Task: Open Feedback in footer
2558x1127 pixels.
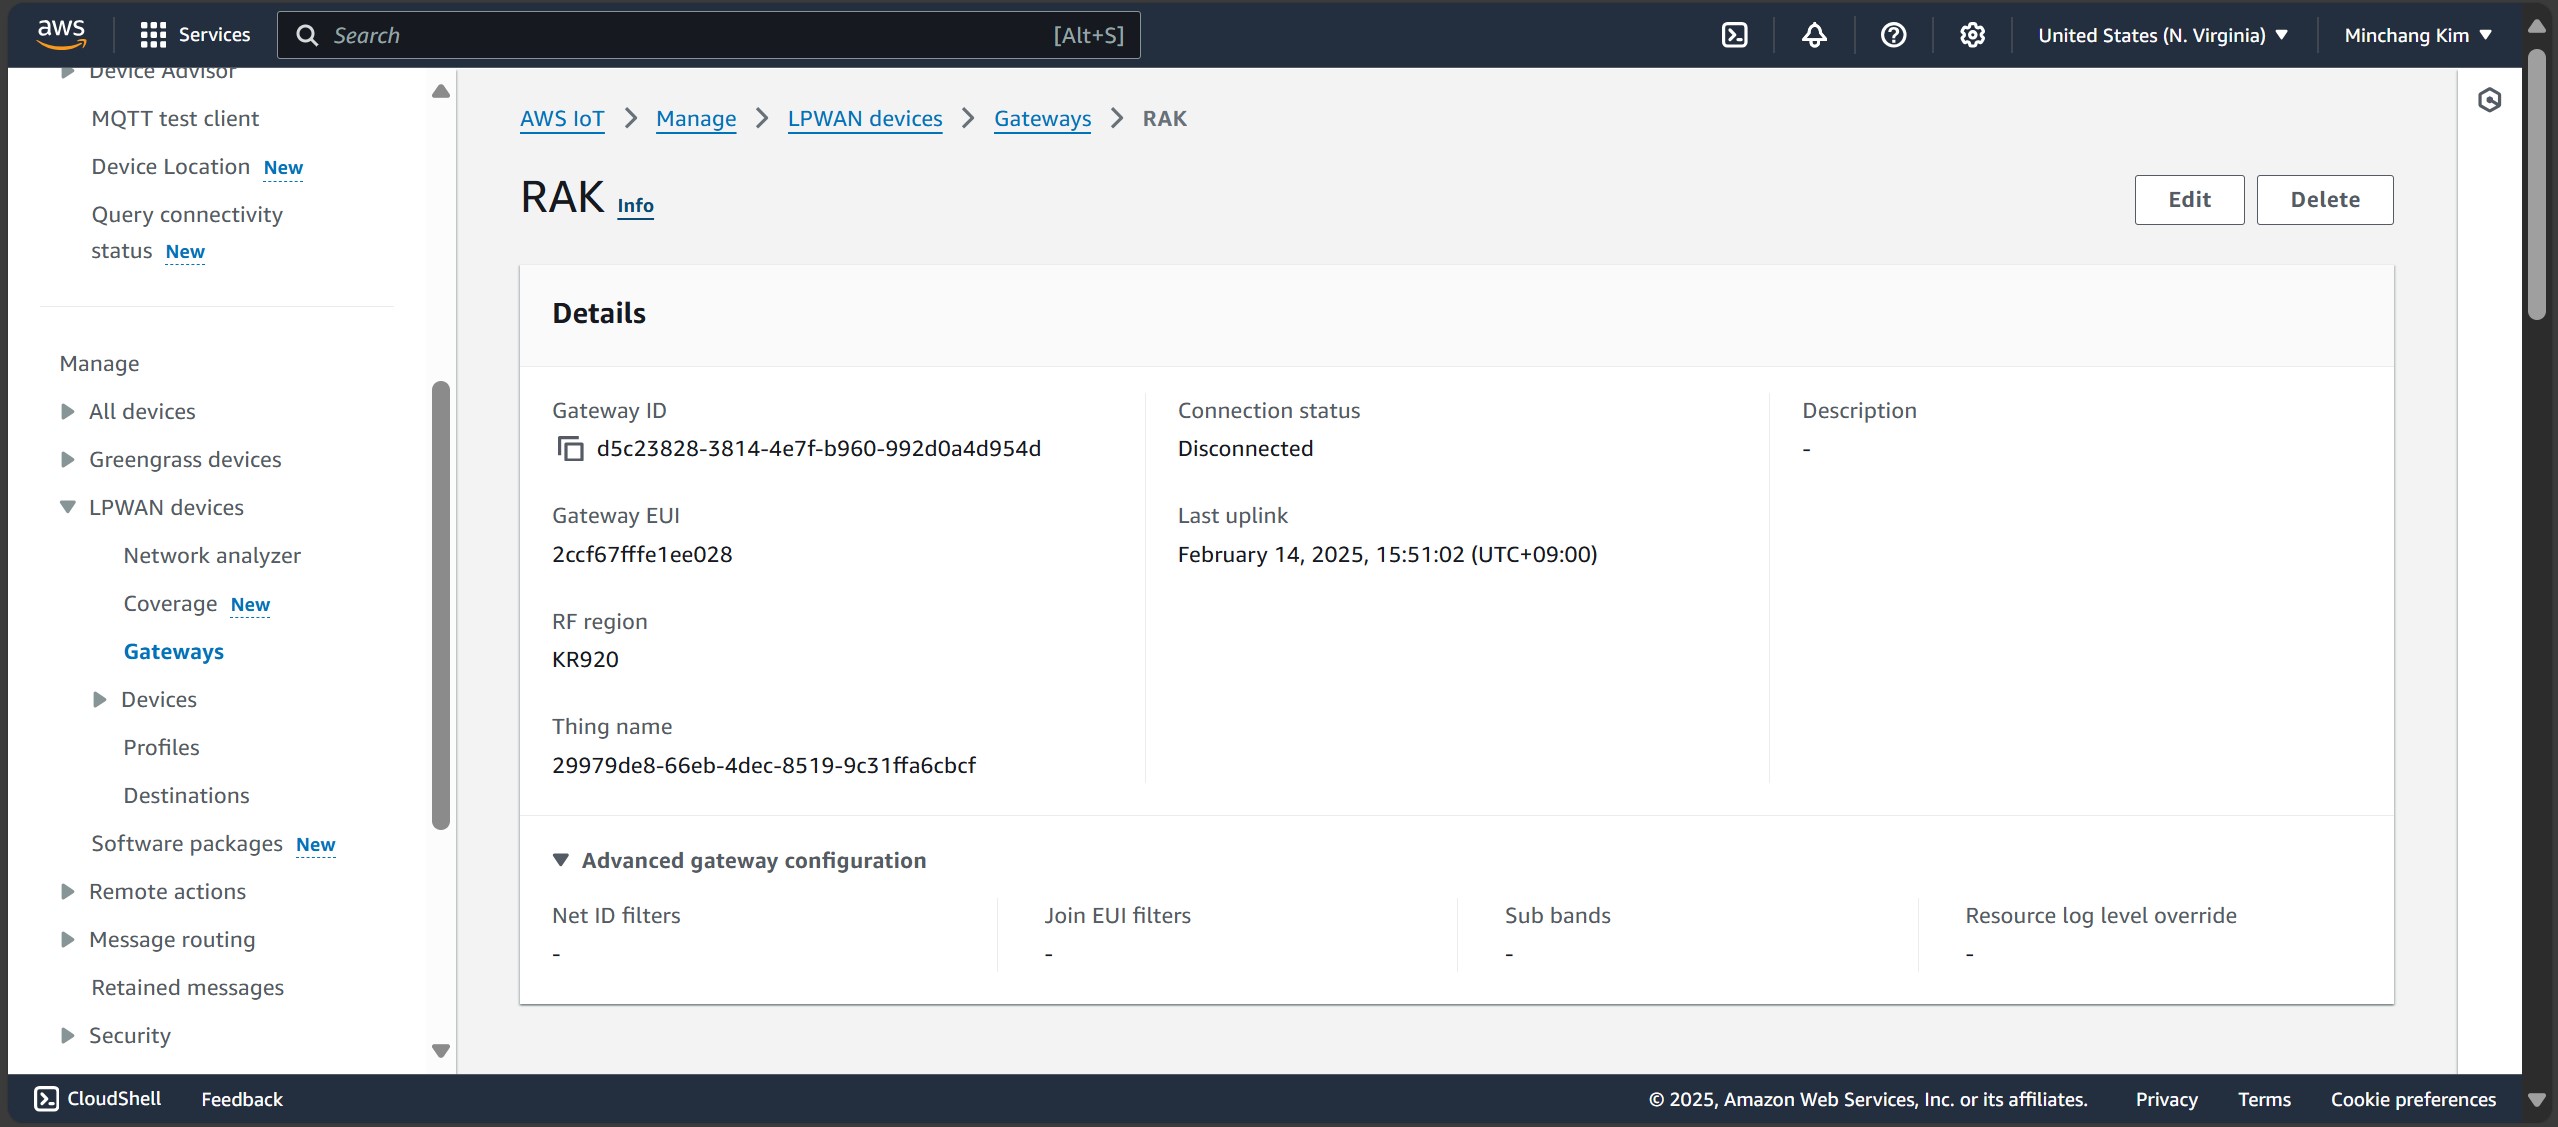Action: (x=242, y=1098)
